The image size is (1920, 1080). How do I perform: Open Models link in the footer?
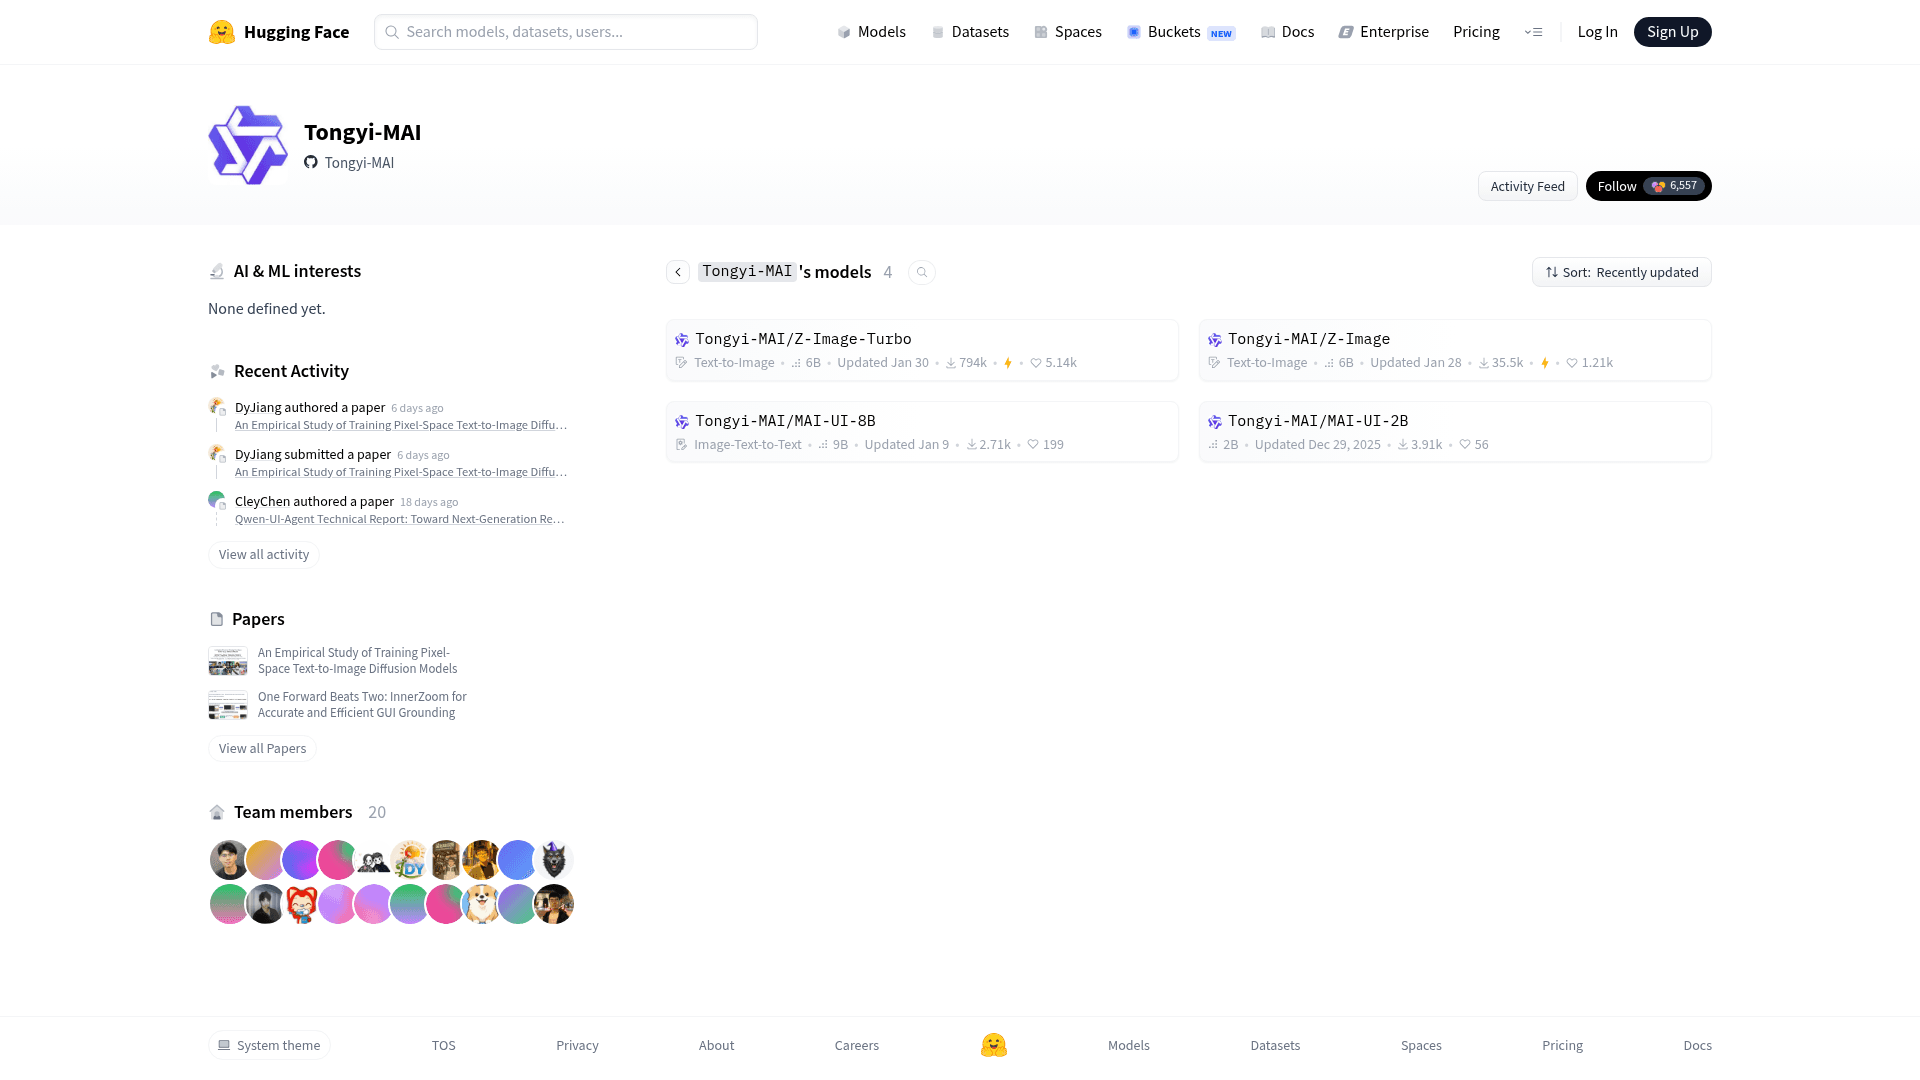click(x=1129, y=1045)
